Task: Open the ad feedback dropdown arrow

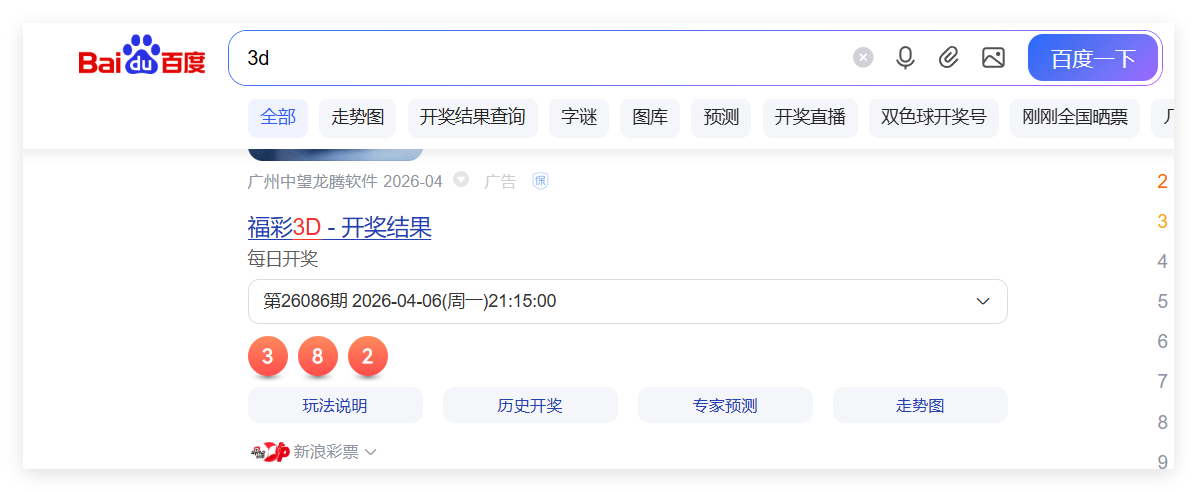Action: (461, 180)
